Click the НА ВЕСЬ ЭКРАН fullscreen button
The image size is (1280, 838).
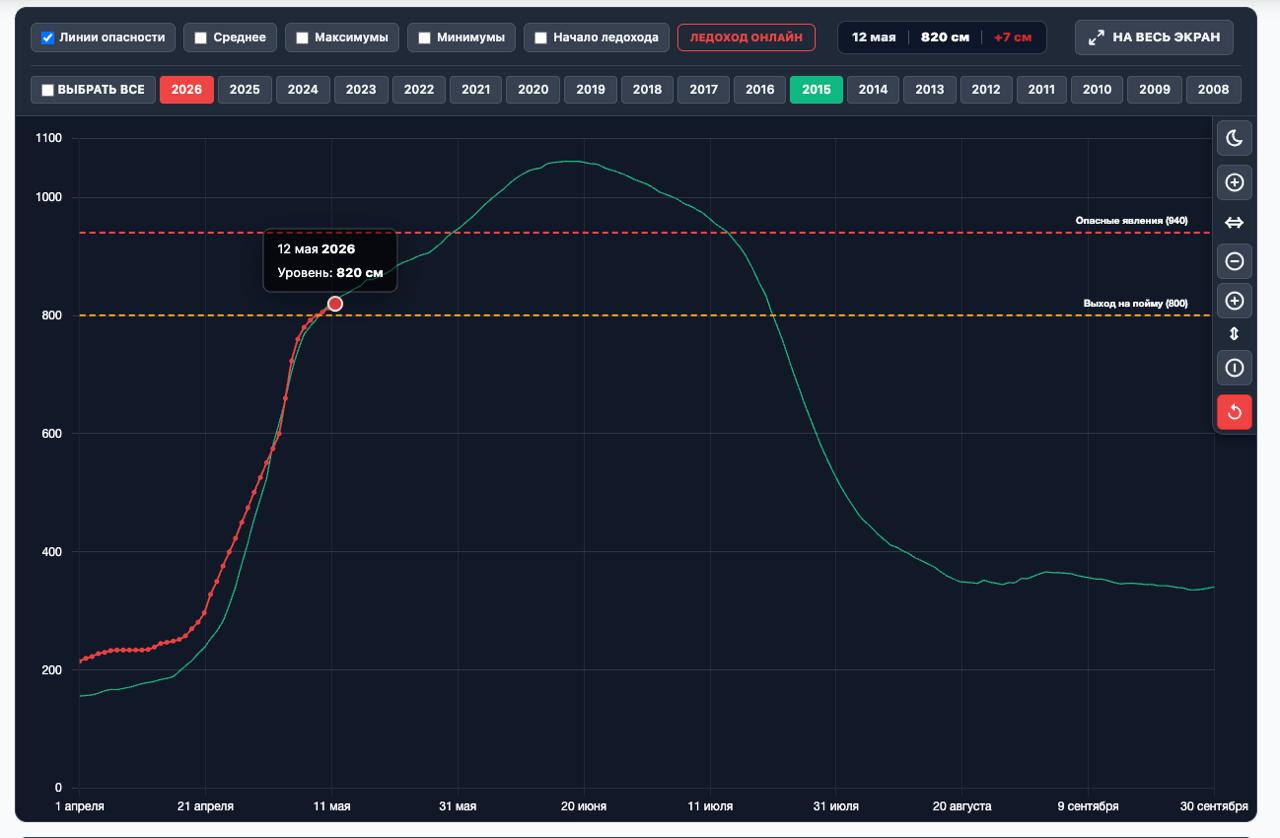click(x=1154, y=37)
